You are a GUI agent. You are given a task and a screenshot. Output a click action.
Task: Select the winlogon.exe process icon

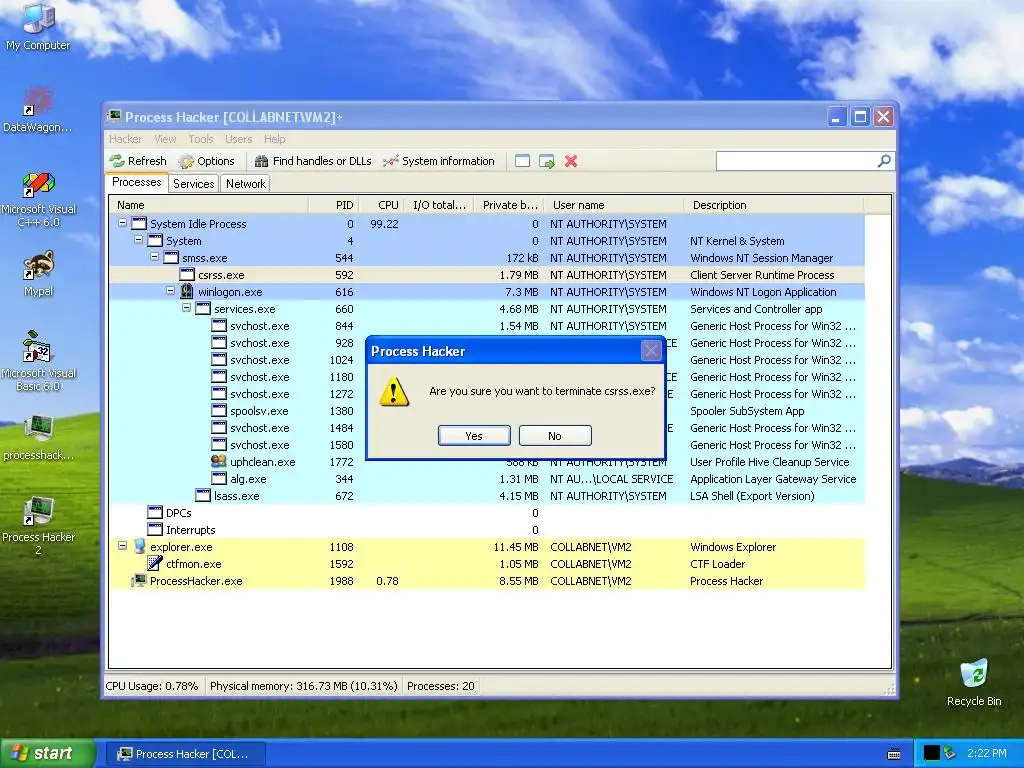click(x=187, y=291)
